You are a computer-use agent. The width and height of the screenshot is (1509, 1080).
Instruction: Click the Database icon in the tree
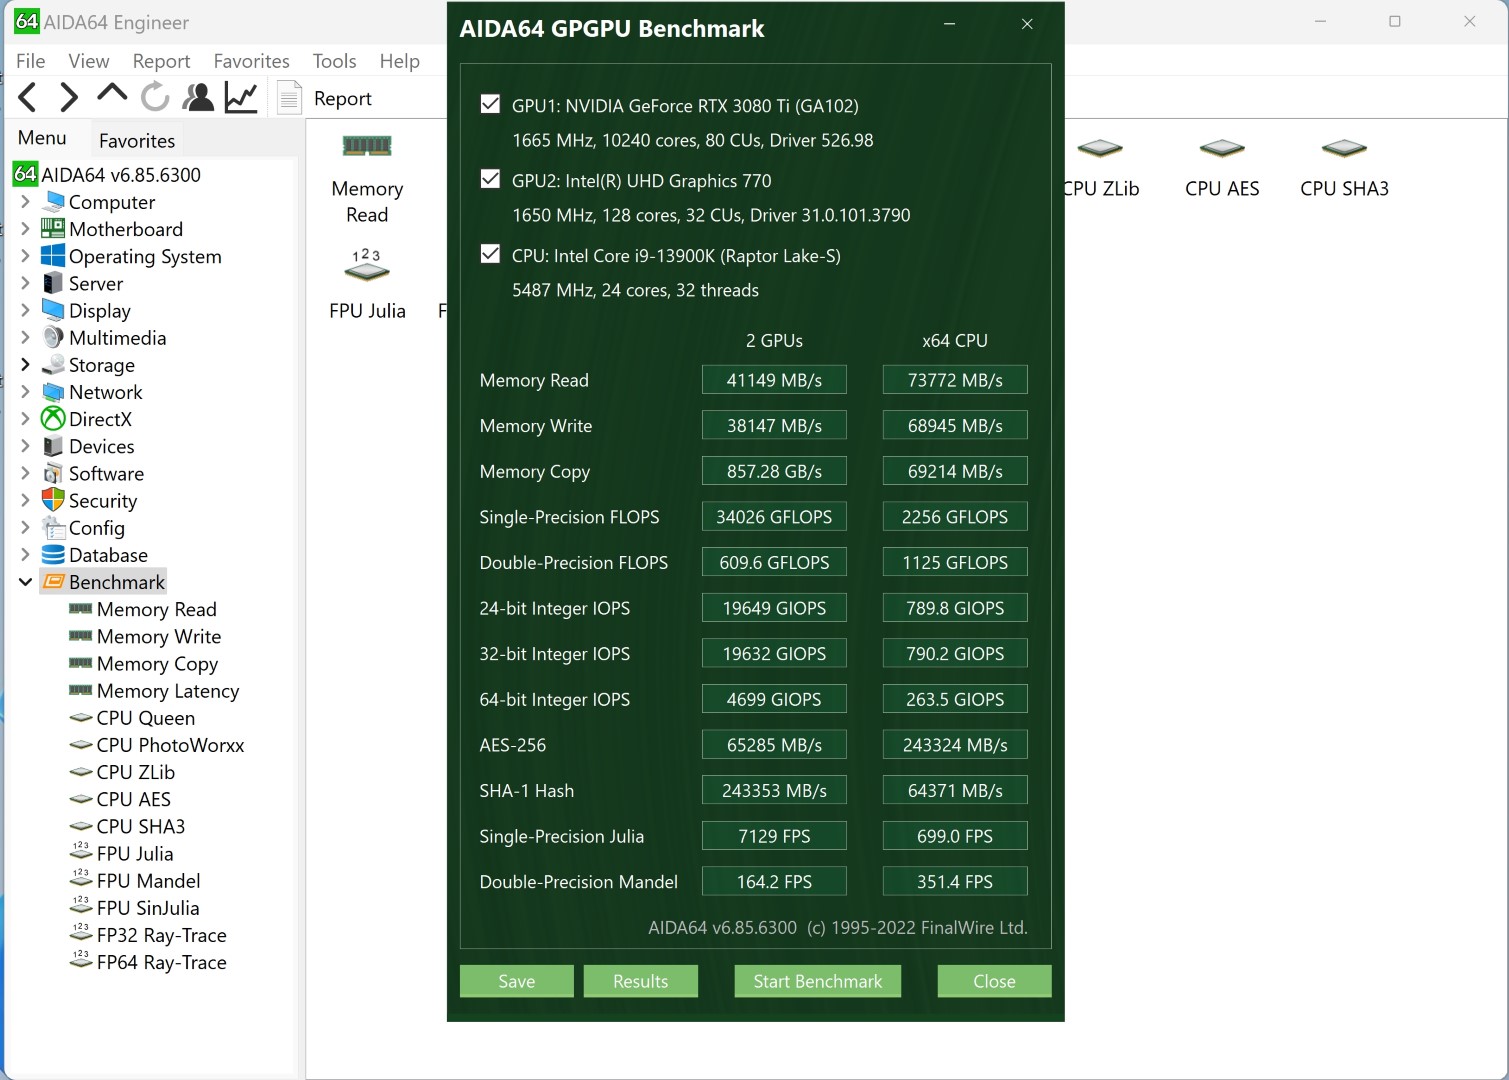[54, 554]
